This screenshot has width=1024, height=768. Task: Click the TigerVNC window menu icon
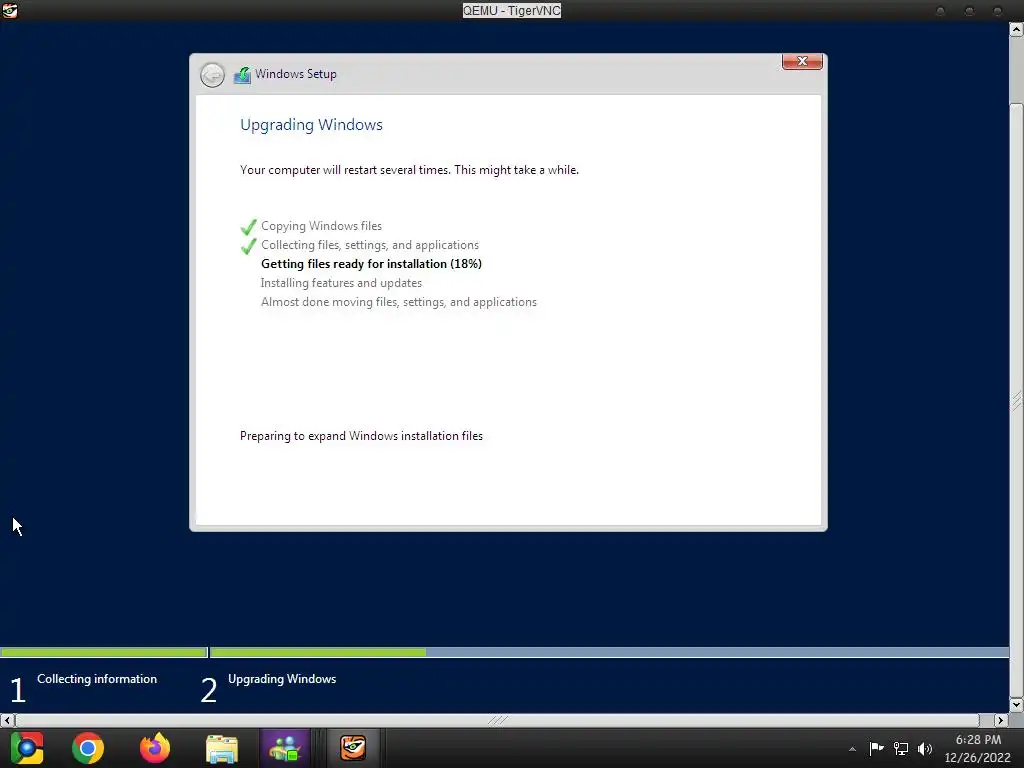click(x=9, y=10)
